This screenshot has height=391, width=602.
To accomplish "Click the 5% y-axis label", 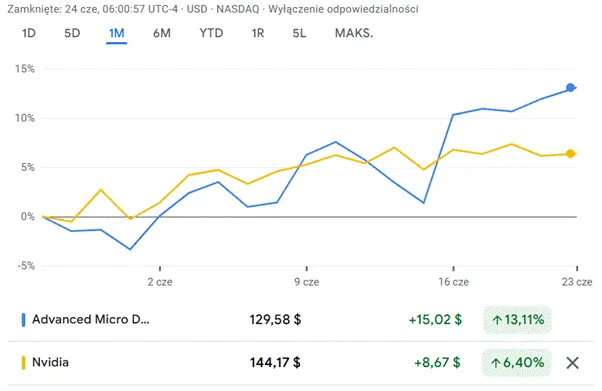I will pyautogui.click(x=27, y=167).
